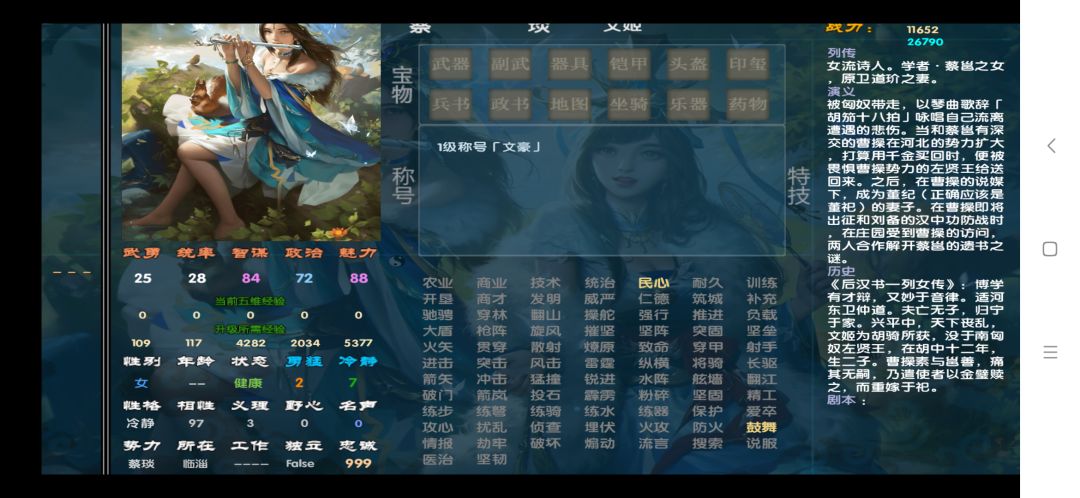Click the 魅力 stat value 88

[358, 278]
